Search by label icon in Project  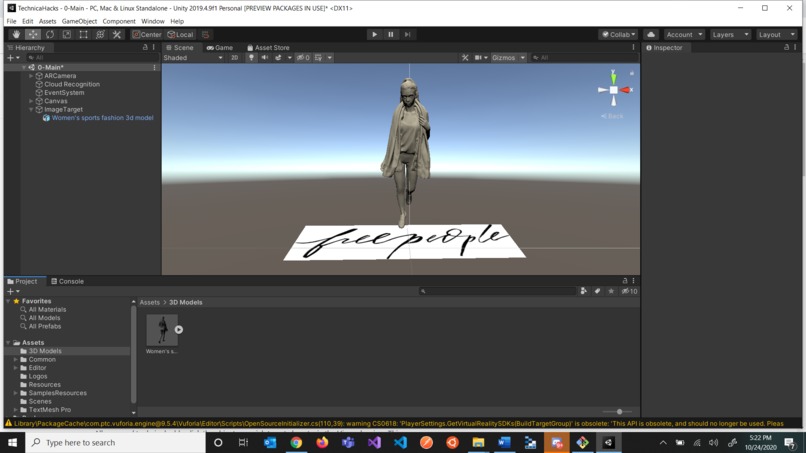597,291
